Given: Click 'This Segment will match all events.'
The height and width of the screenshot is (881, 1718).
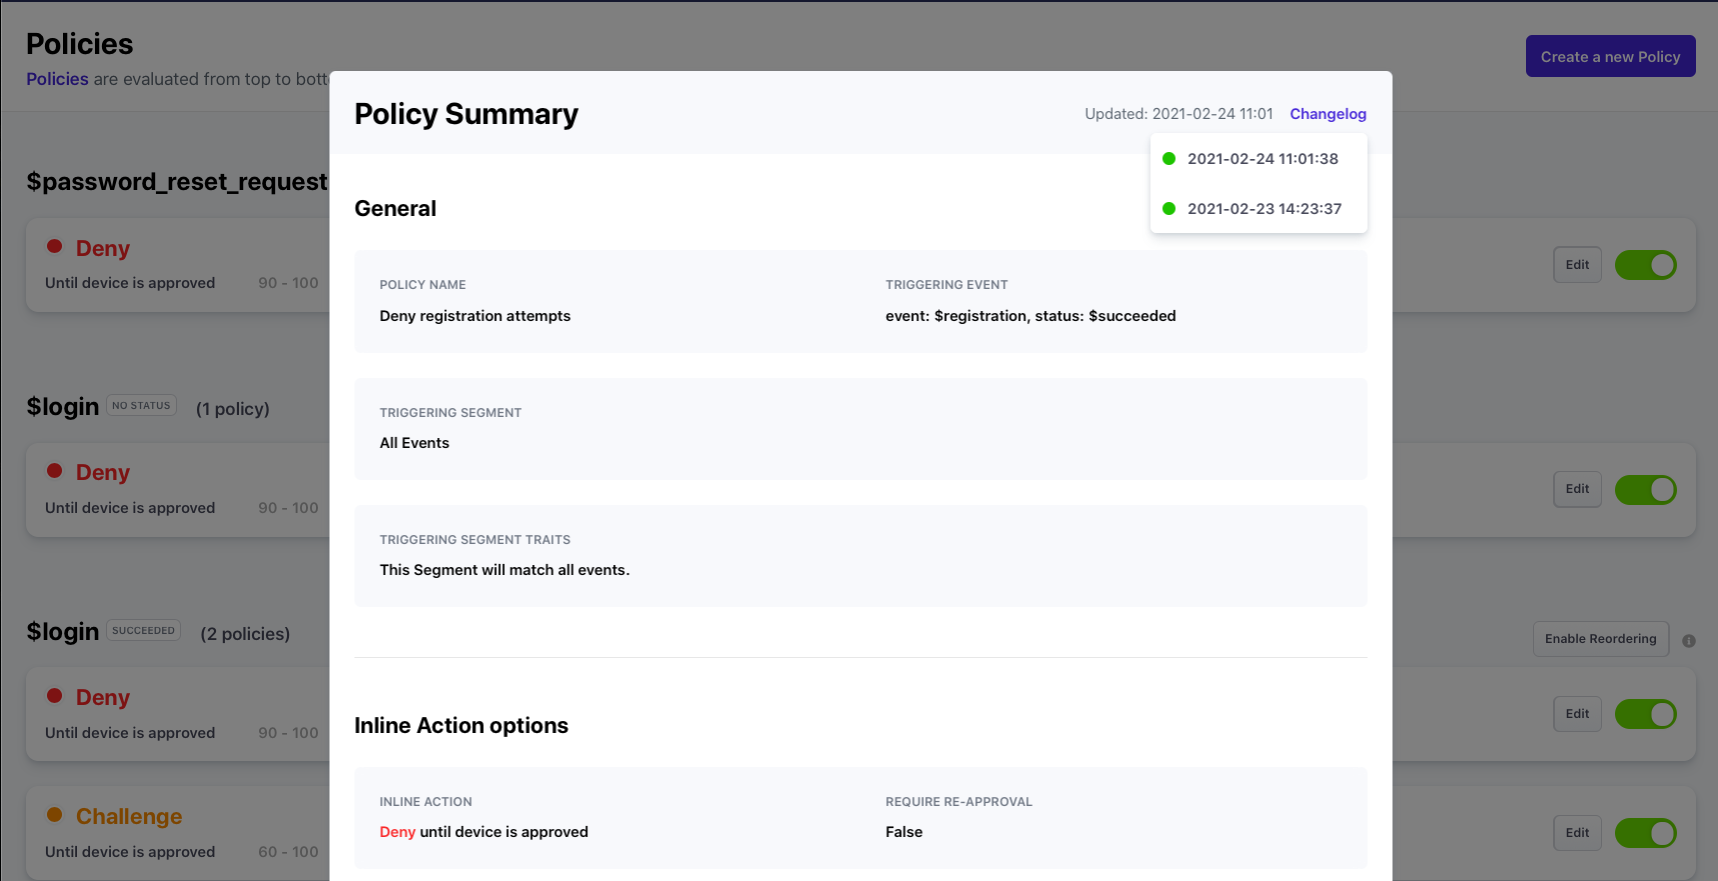Looking at the screenshot, I should click(504, 570).
